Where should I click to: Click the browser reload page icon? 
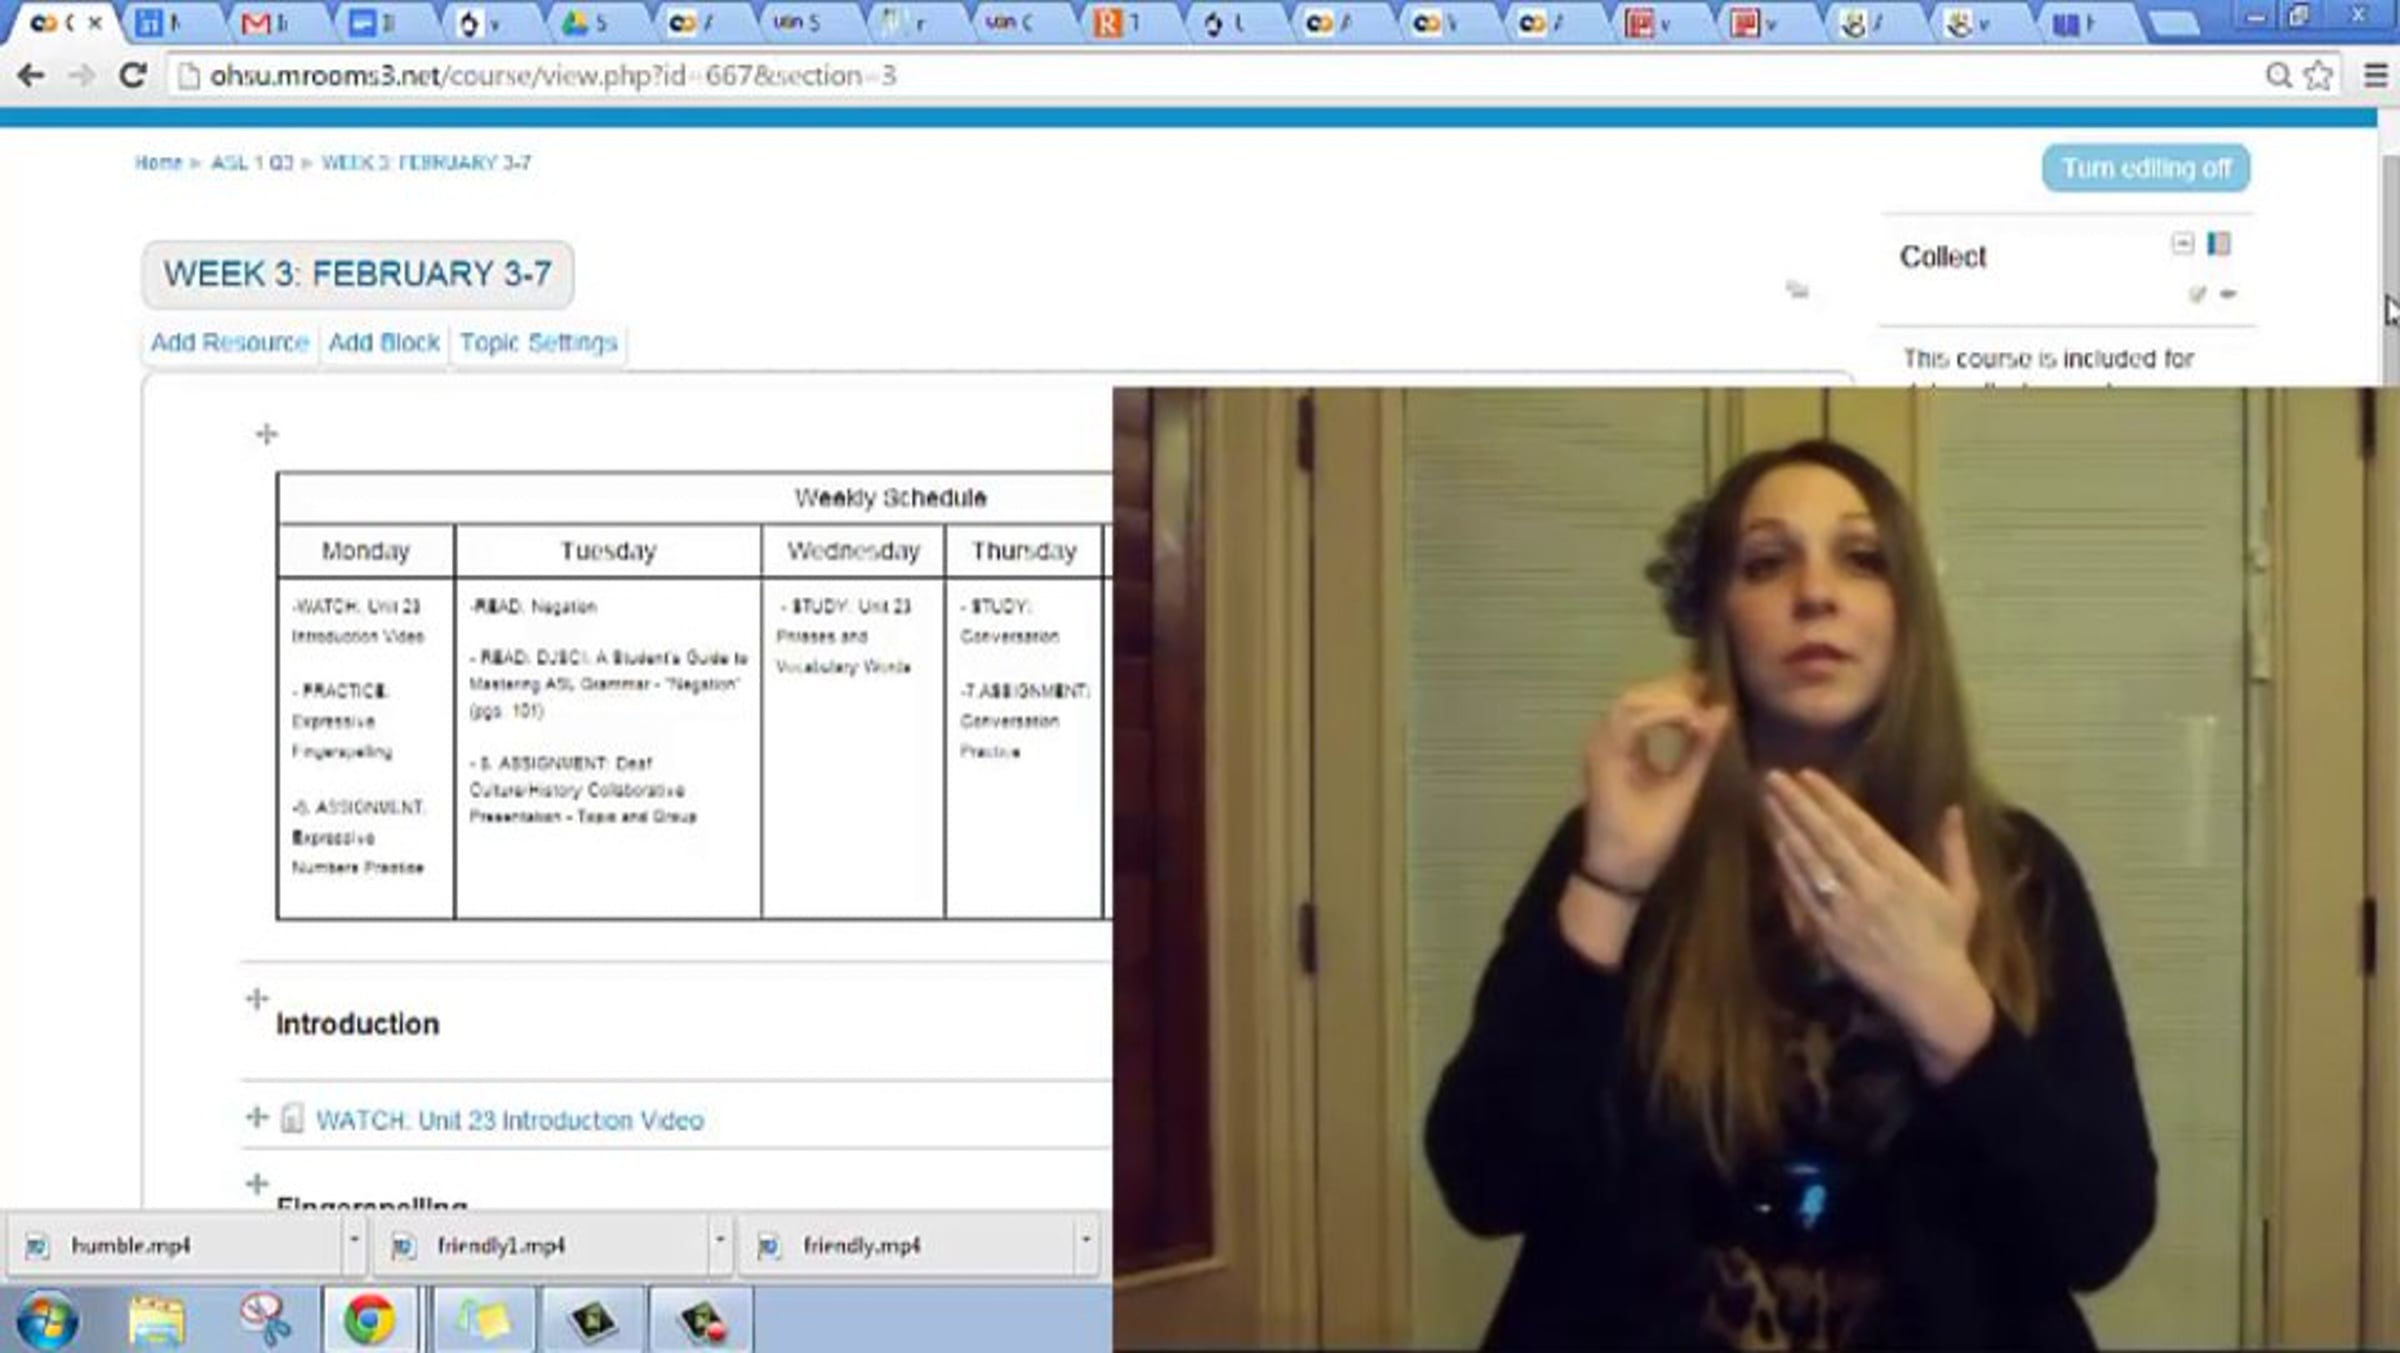tap(132, 76)
